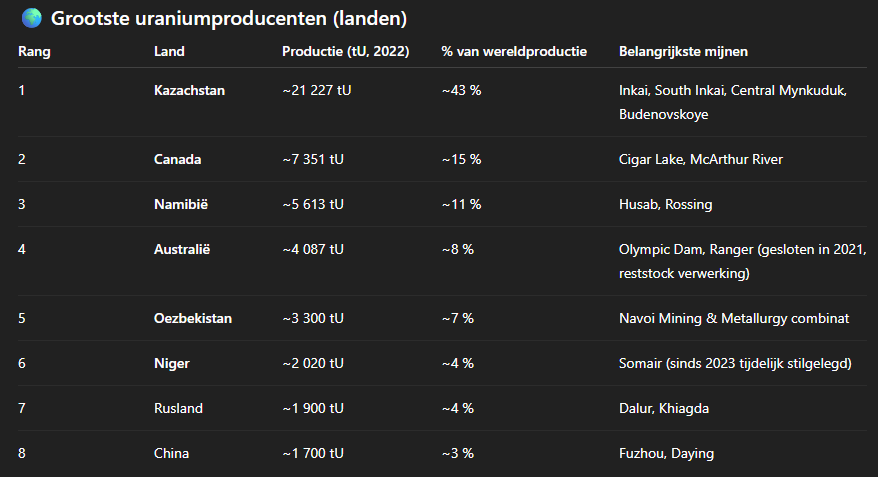Select the Australië country cell
The width and height of the screenshot is (878, 477).
(182, 249)
